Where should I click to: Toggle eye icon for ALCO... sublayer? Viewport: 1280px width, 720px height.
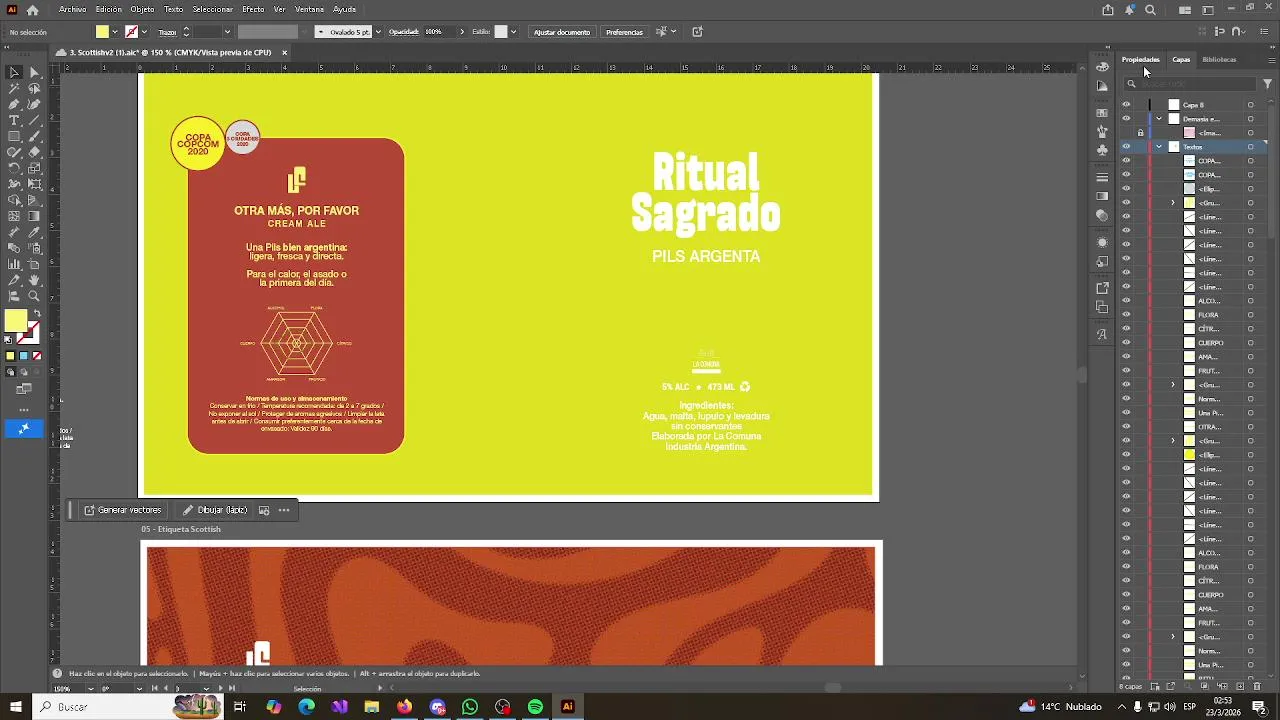(1126, 301)
